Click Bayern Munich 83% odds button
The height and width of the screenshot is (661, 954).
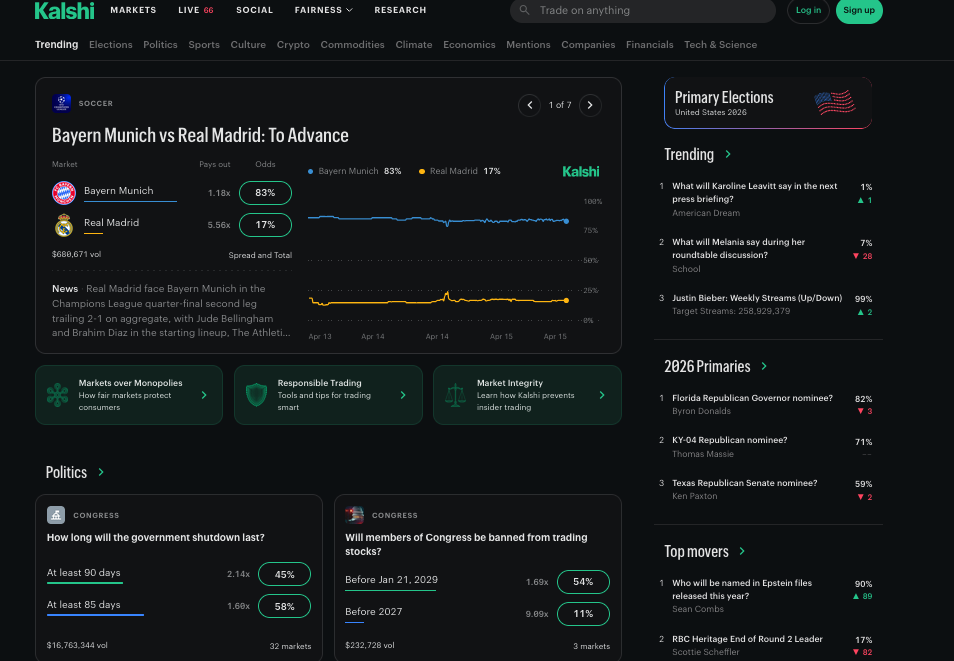(265, 192)
